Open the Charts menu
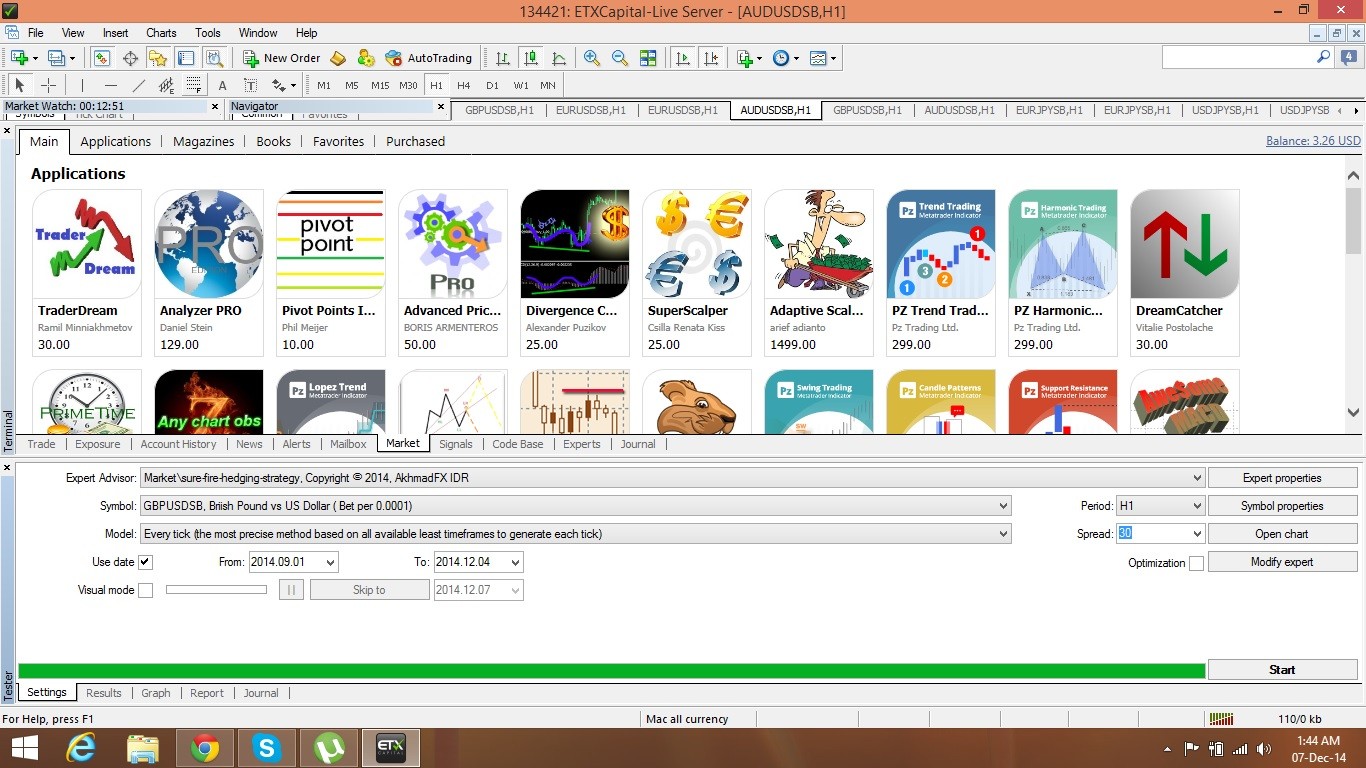Viewport: 1366px width, 768px height. pos(161,33)
